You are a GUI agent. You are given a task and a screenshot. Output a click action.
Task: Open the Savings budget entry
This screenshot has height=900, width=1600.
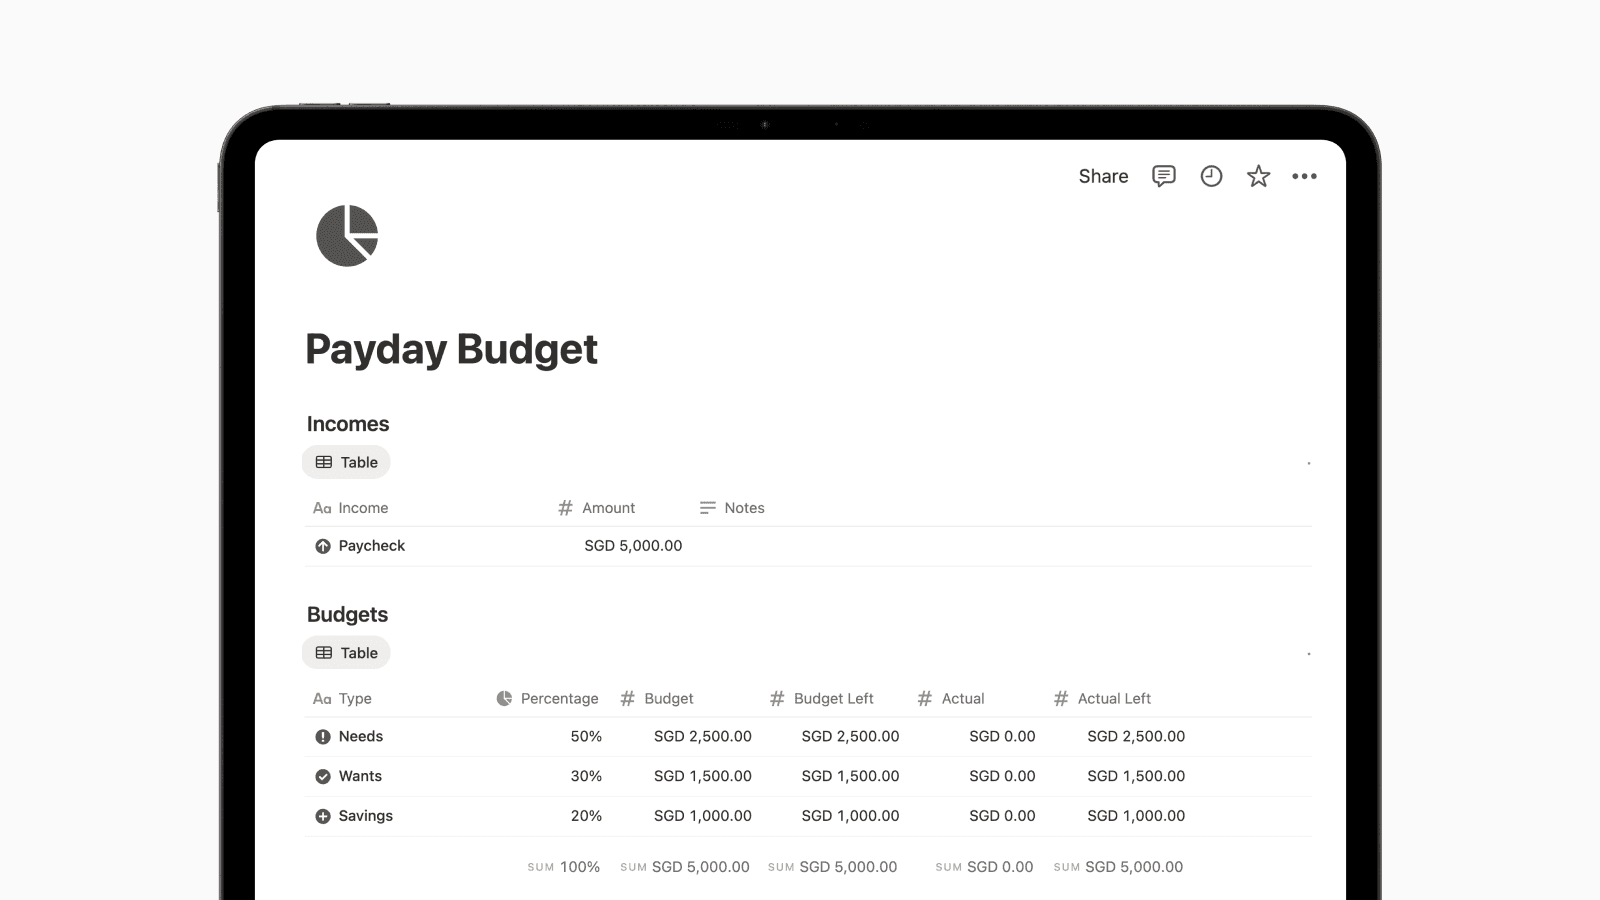pos(365,816)
